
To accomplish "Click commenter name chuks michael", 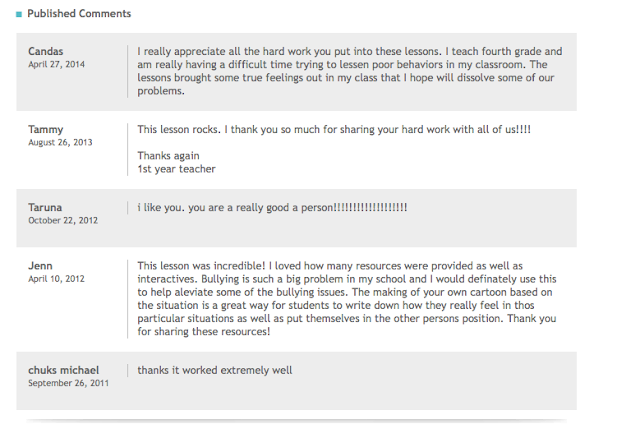I will 63,370.
